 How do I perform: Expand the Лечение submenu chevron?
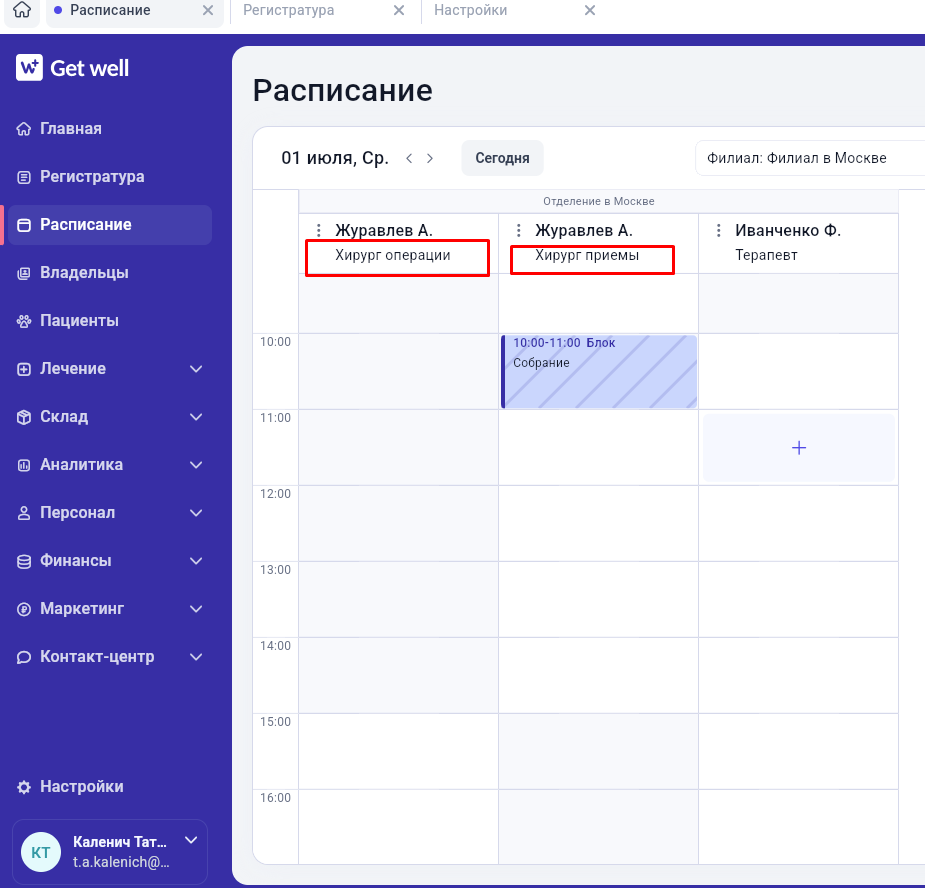[x=196, y=369]
